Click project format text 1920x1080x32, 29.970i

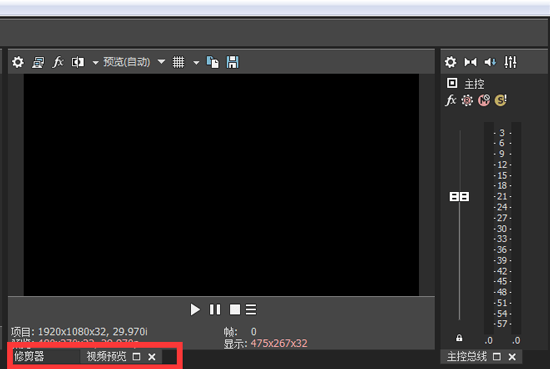click(93, 331)
